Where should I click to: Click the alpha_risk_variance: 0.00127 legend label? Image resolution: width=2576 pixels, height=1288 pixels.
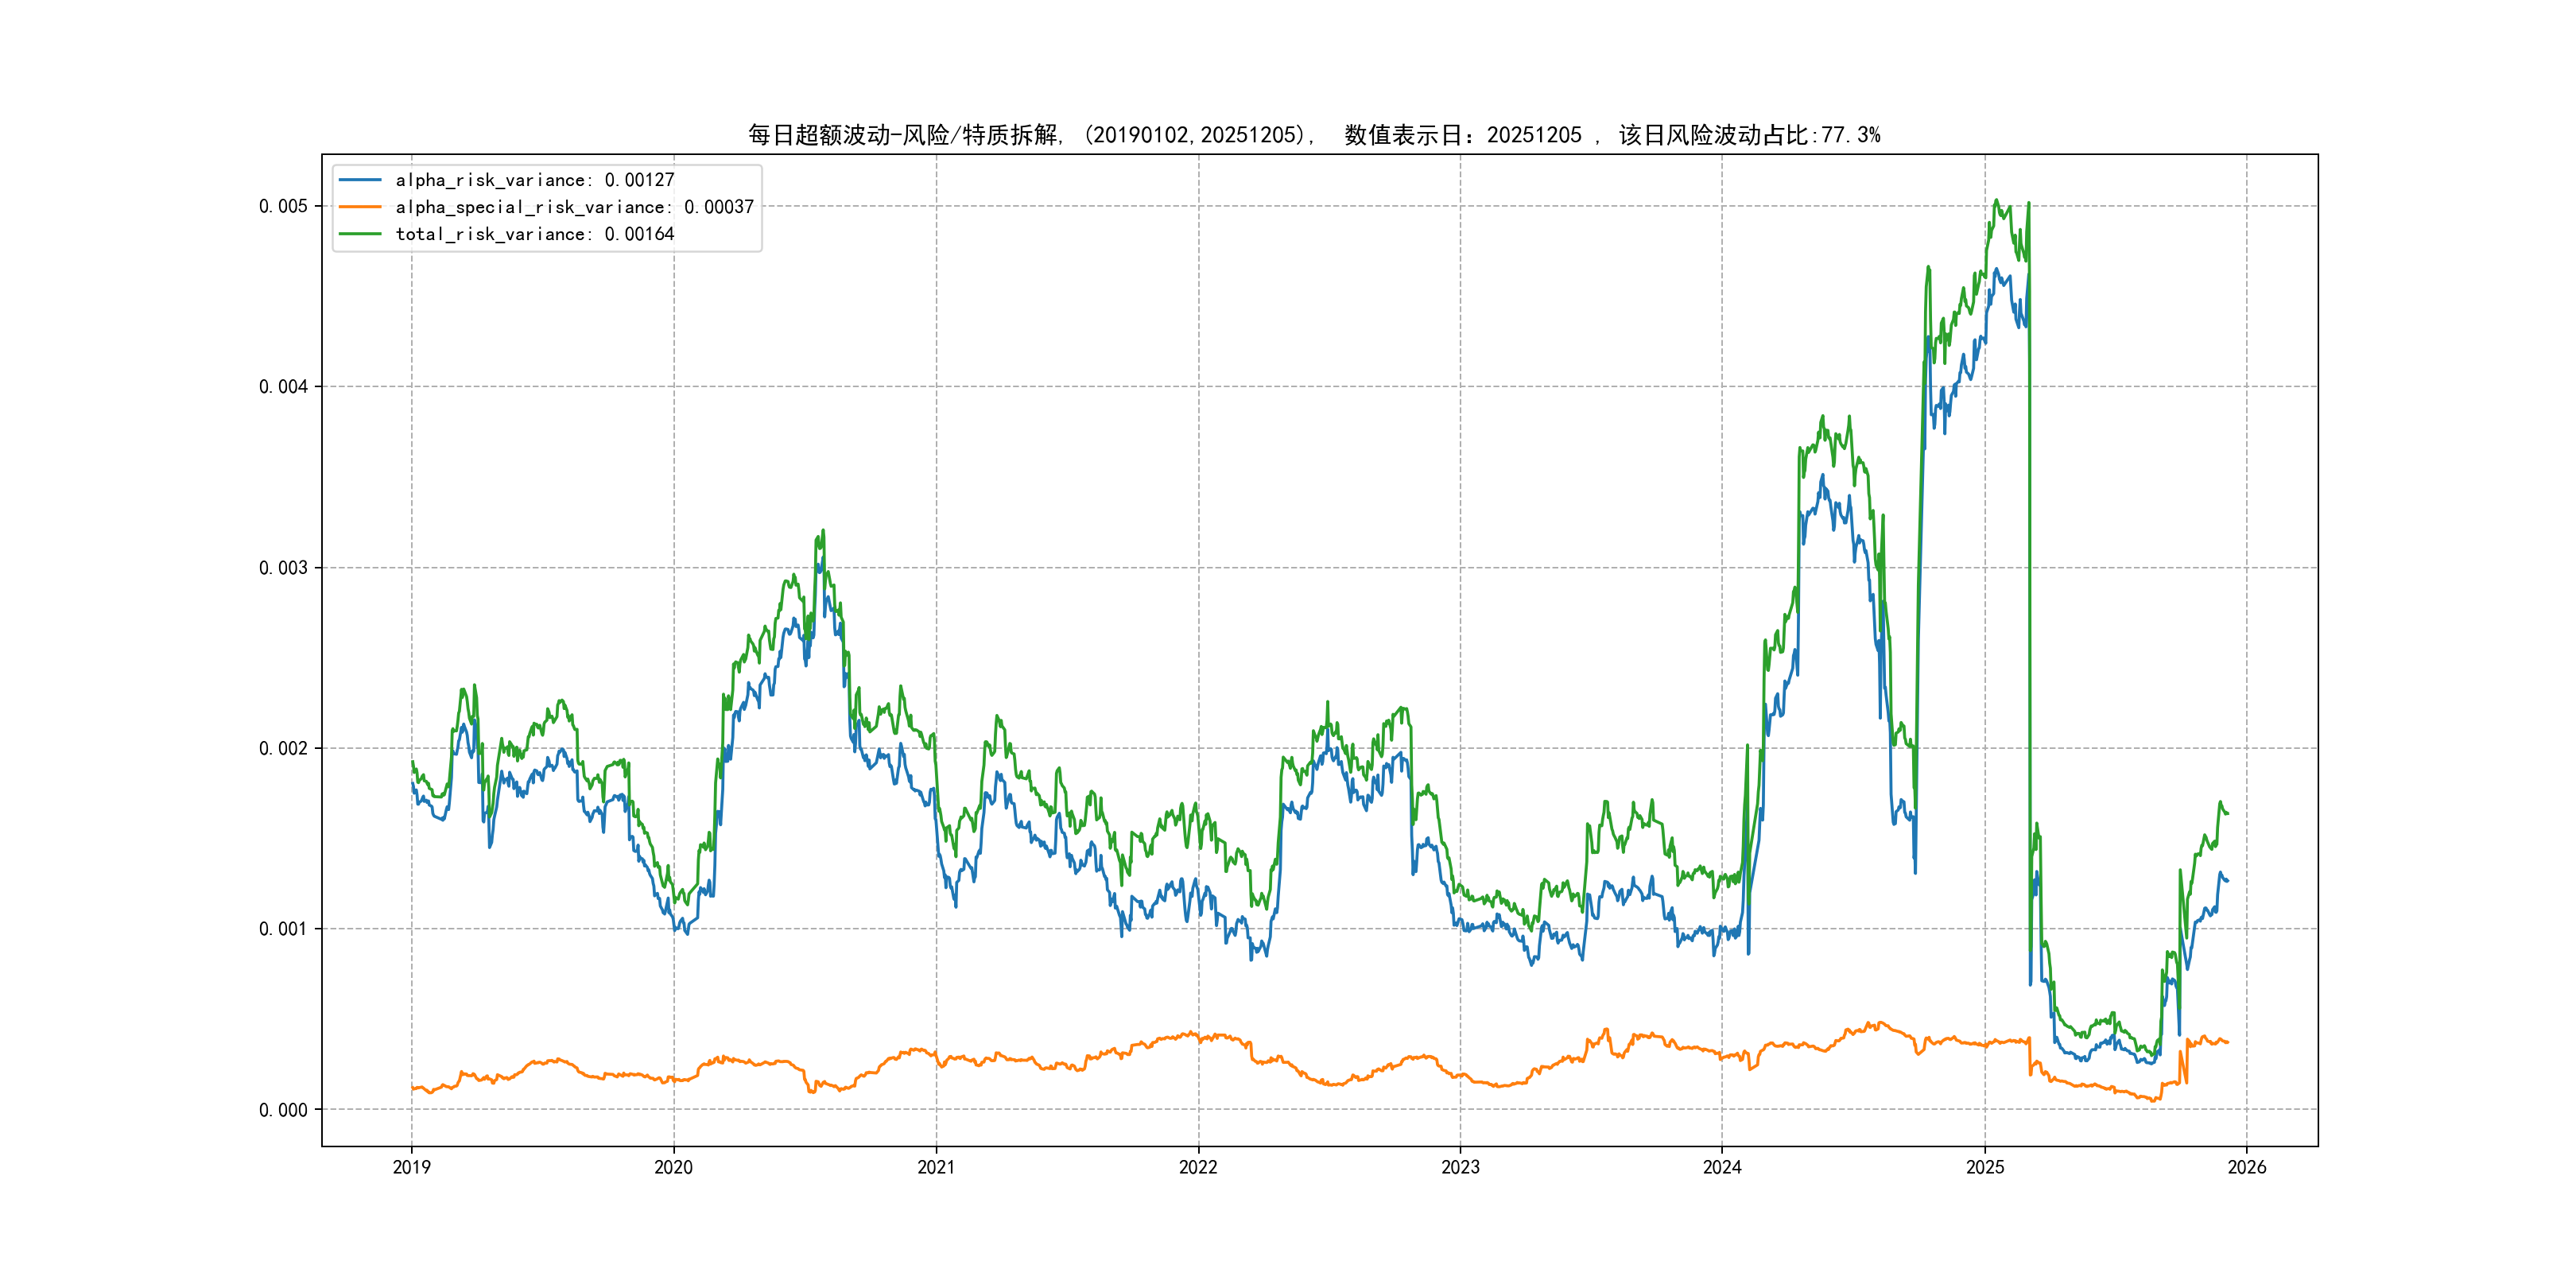(x=535, y=180)
